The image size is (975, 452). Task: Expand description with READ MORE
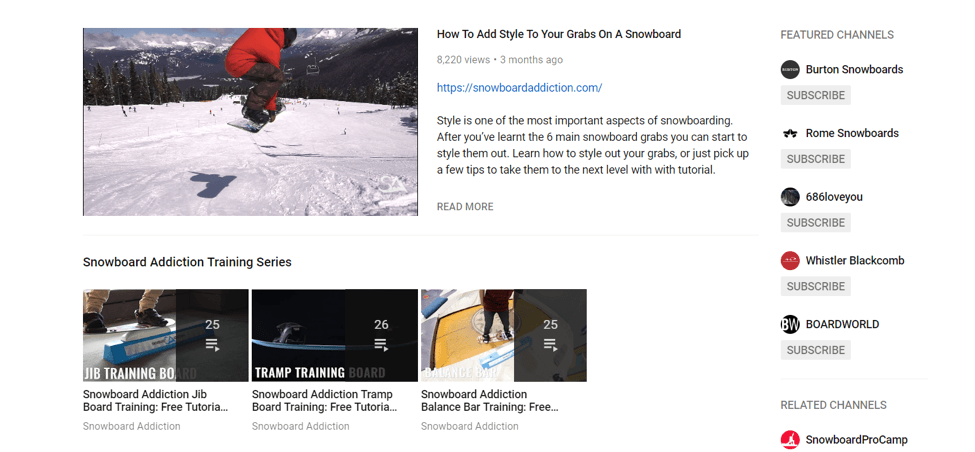pos(465,207)
